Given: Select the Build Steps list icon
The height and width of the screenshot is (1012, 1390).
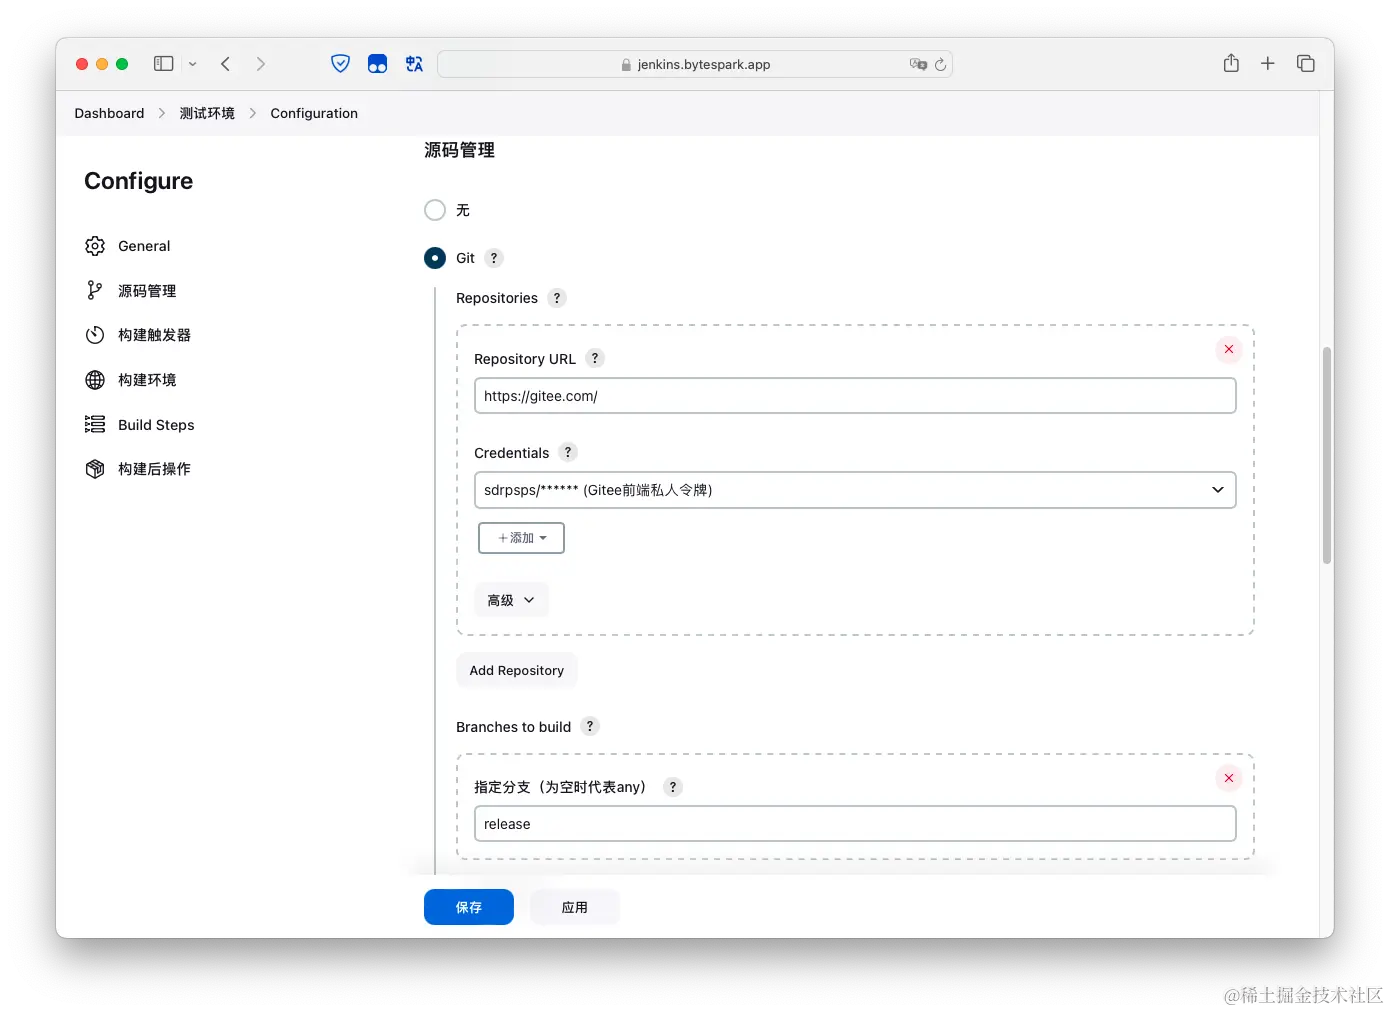Looking at the screenshot, I should point(94,424).
